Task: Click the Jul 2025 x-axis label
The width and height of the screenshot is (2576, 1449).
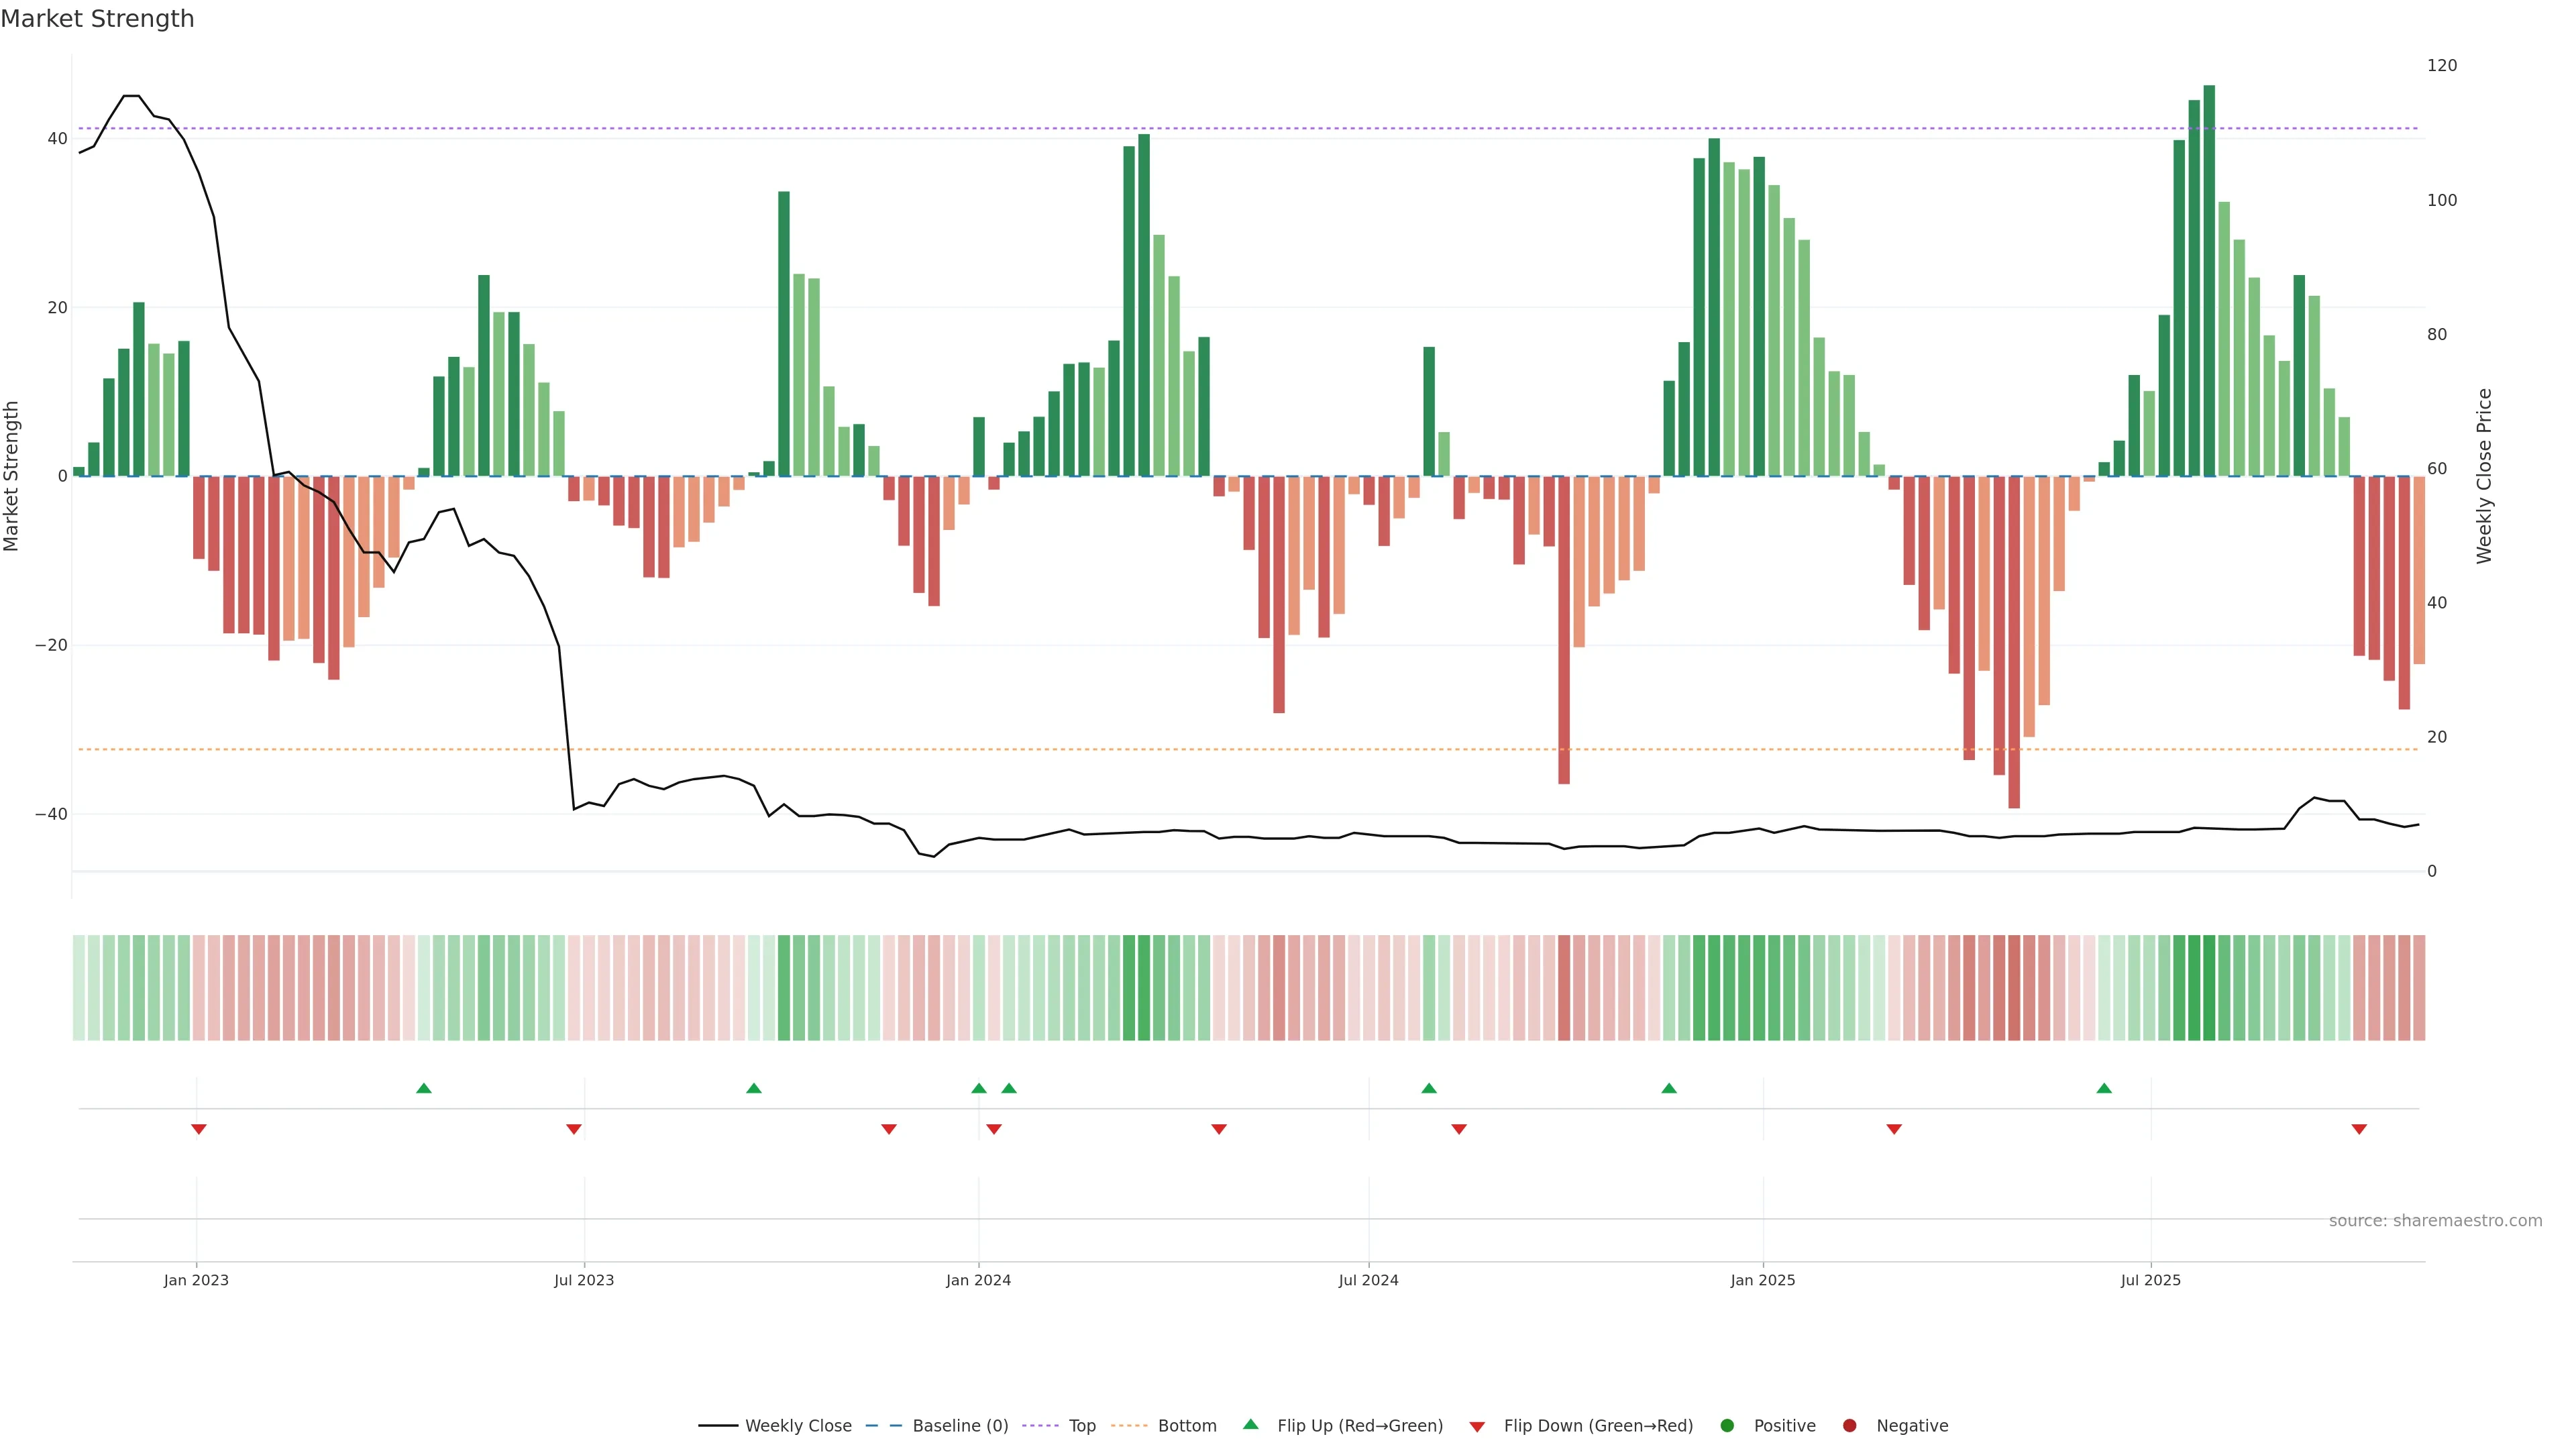Action: [2150, 1280]
